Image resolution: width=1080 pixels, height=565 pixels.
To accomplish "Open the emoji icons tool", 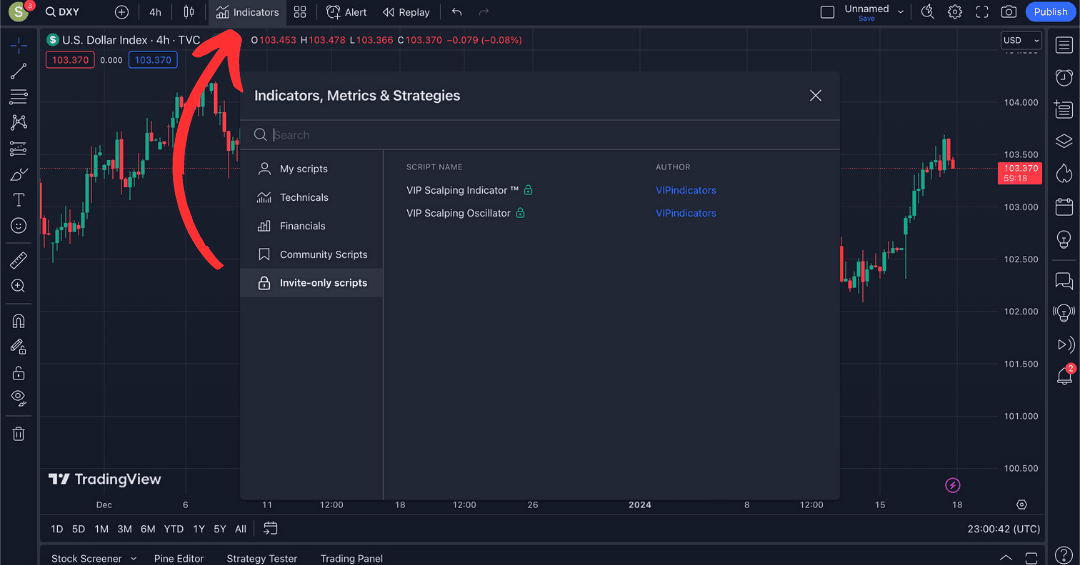I will point(19,225).
